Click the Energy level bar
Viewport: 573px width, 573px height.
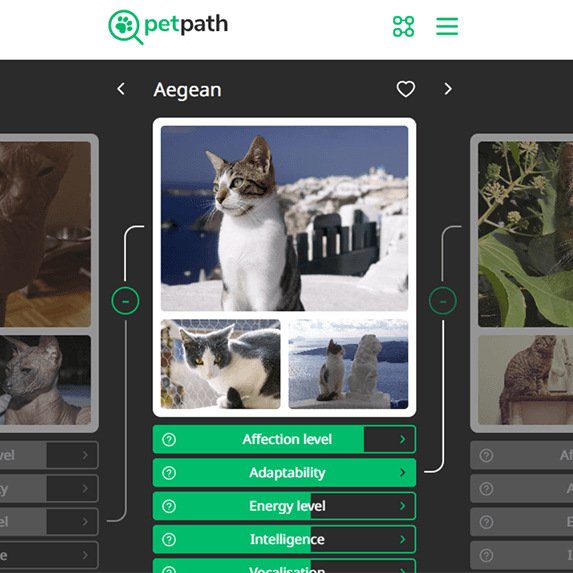click(x=284, y=506)
